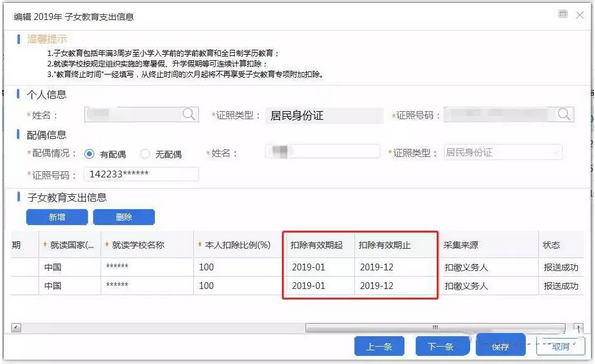Click the personal 证照号码 input field
The height and width of the screenshot is (364, 595).
point(509,114)
